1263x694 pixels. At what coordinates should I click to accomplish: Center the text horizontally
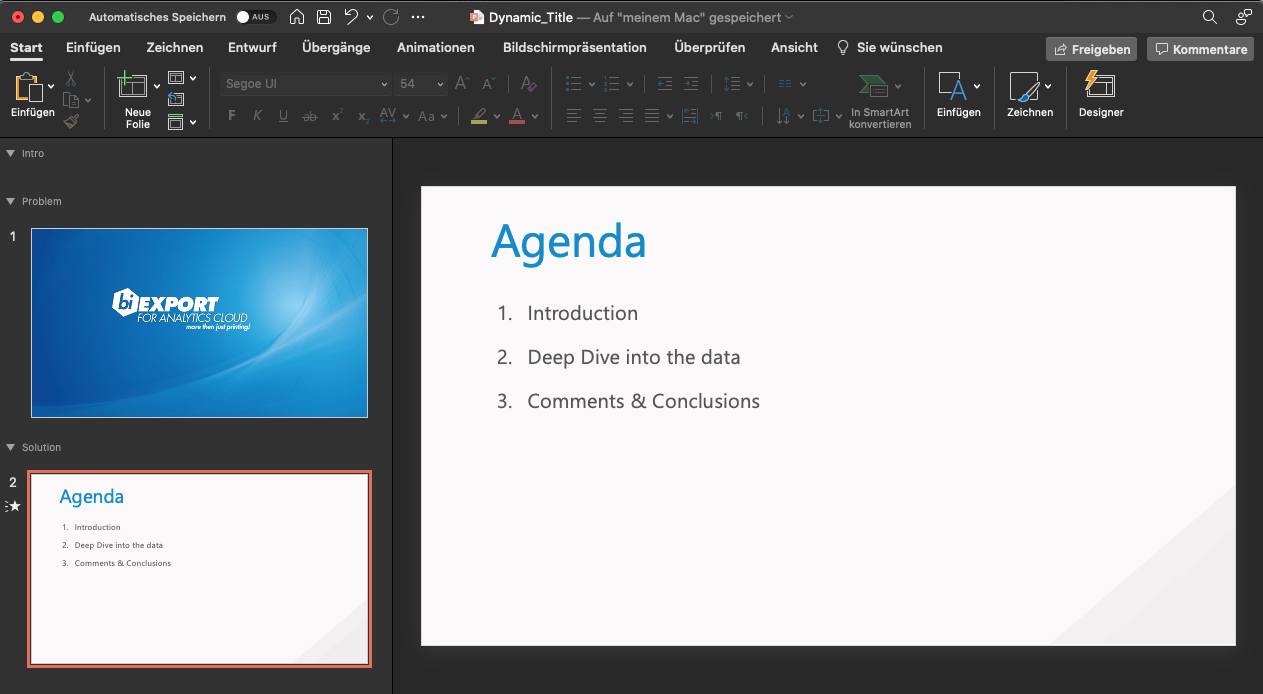[x=600, y=116]
